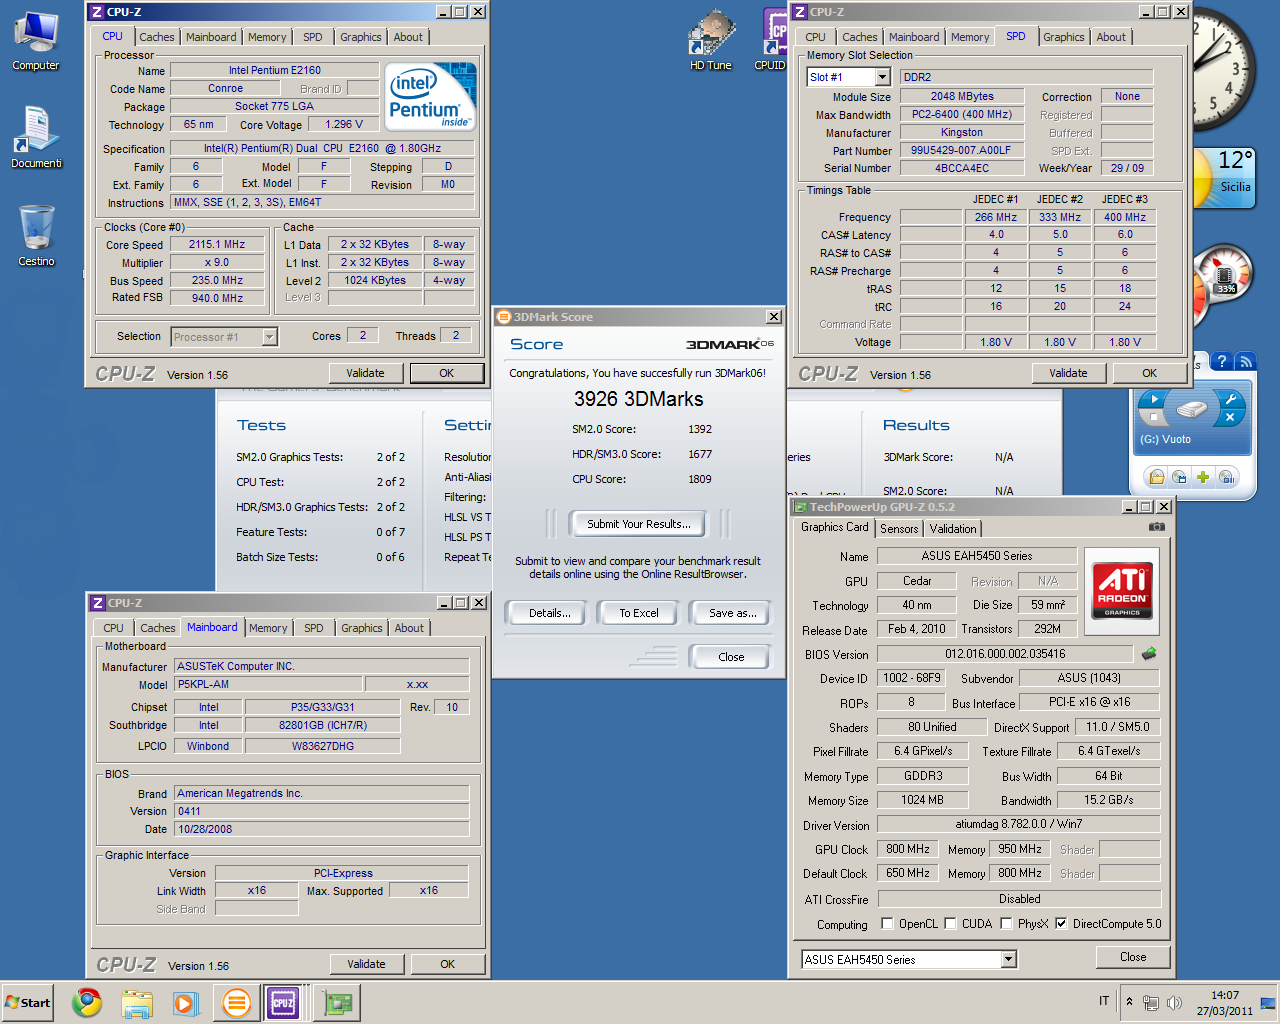Viewport: 1280px width, 1024px height.
Task: Open the Computer desktop icon
Action: click(x=36, y=40)
